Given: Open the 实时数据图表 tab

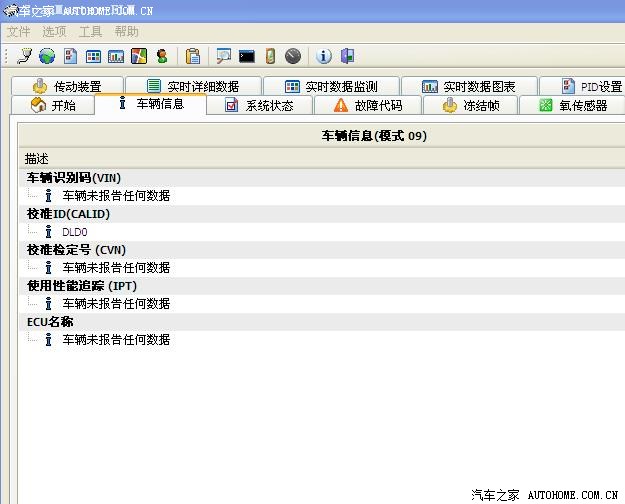Looking at the screenshot, I should click(x=468, y=87).
